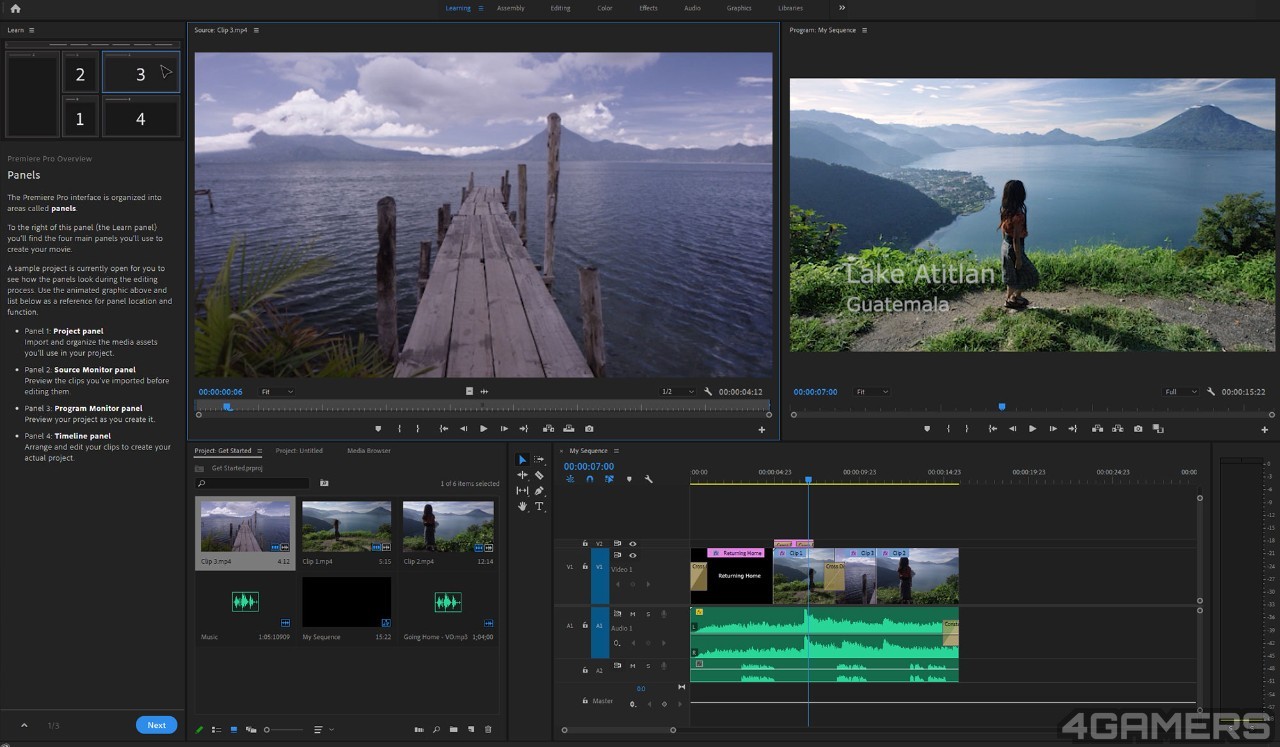Open Project: Untitled tab
The image size is (1280, 747).
point(299,451)
